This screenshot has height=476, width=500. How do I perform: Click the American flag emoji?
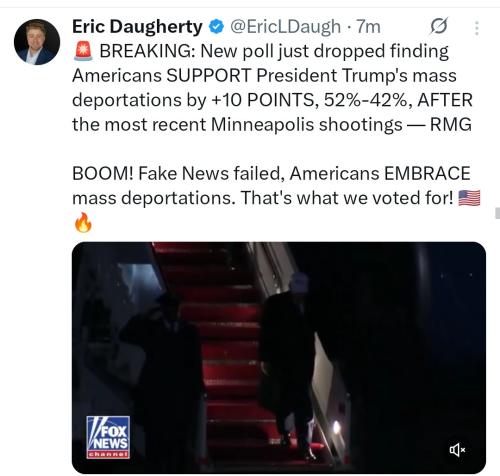pyautogui.click(x=469, y=198)
